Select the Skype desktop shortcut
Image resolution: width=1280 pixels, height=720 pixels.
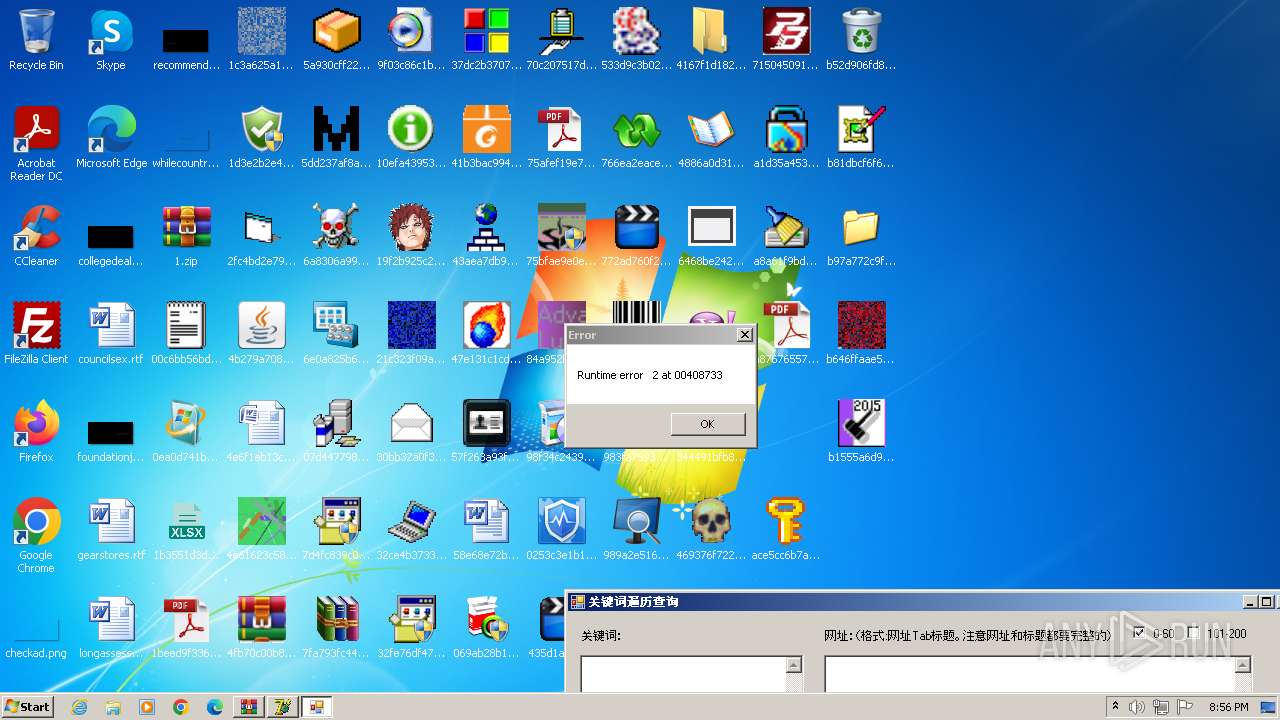coord(111,40)
